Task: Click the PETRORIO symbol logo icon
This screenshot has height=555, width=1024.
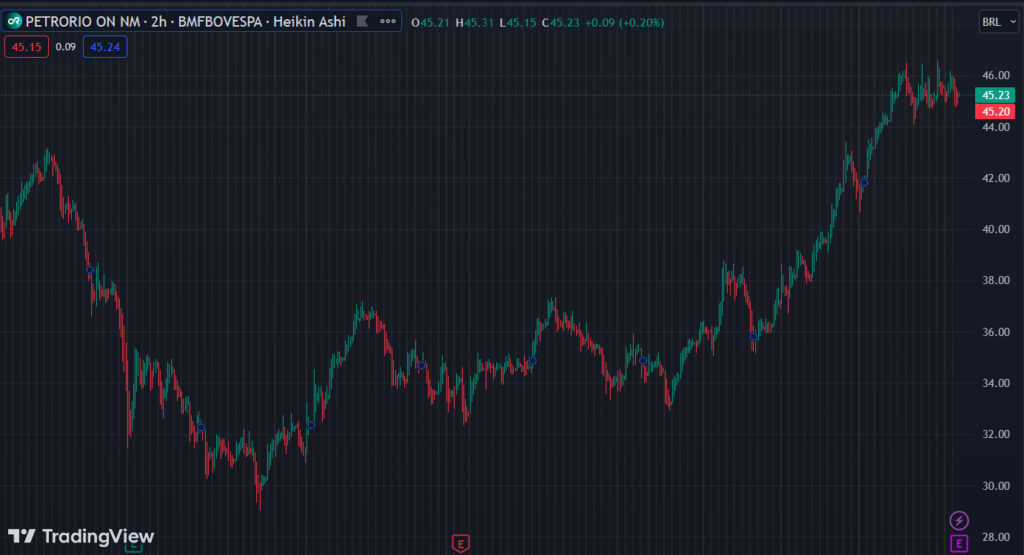Action: tap(14, 22)
